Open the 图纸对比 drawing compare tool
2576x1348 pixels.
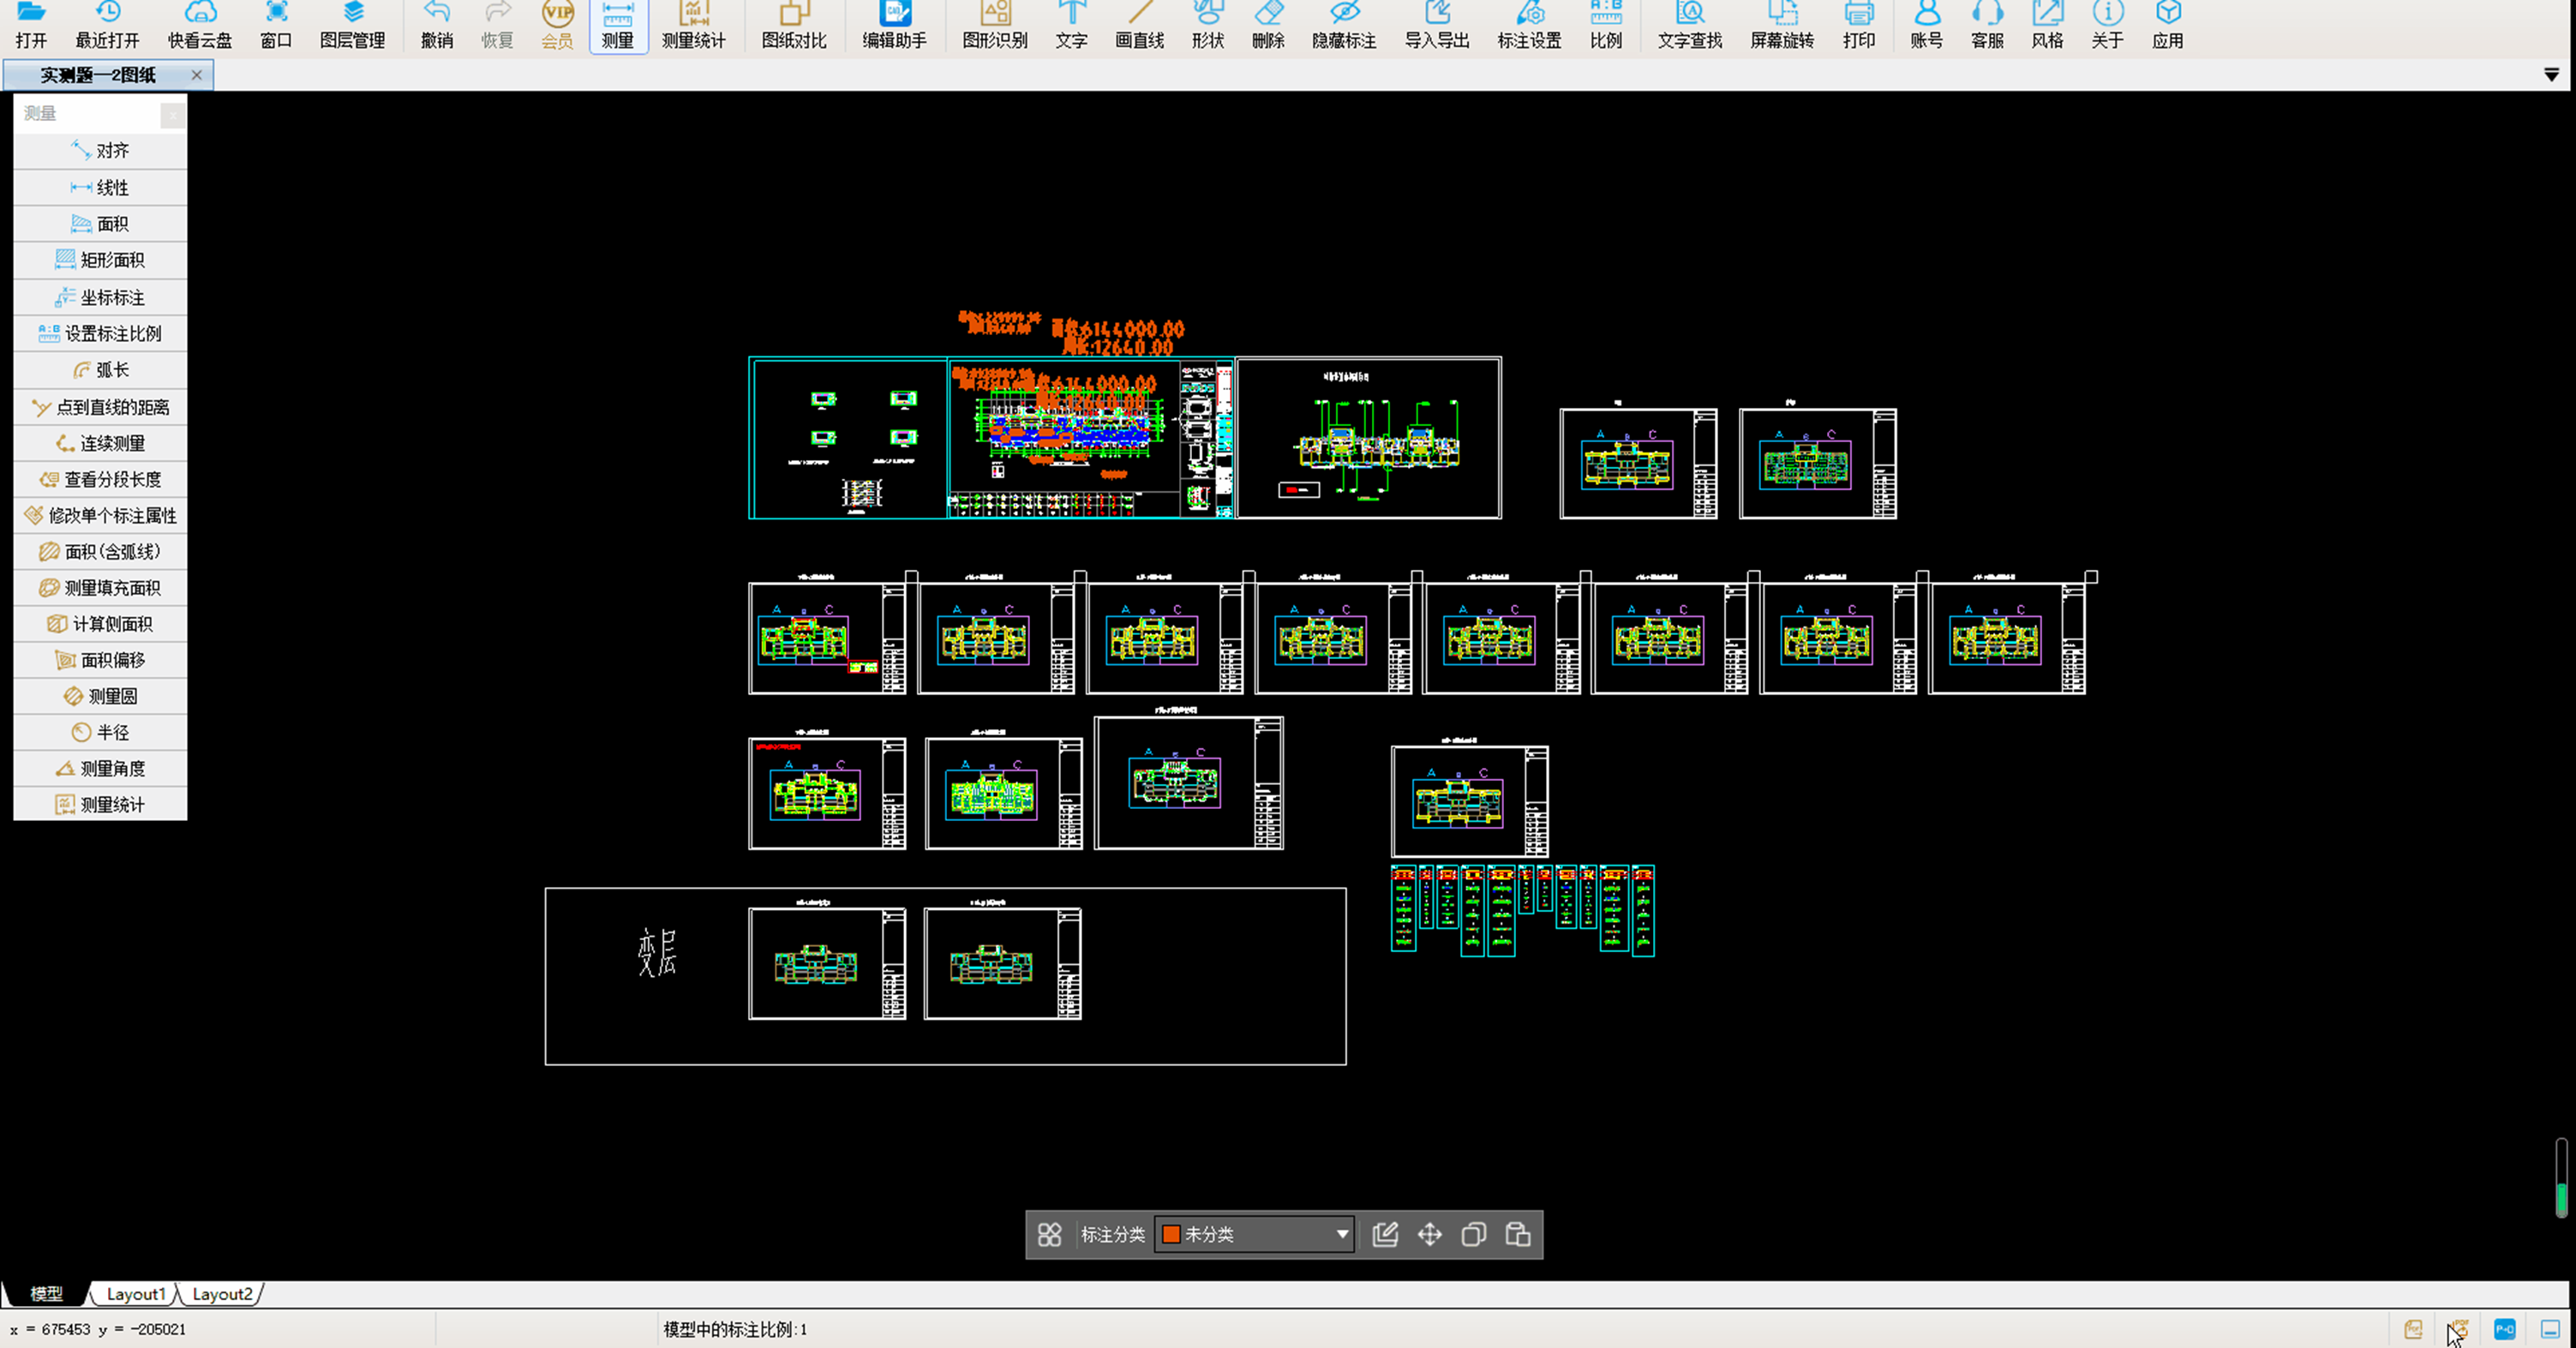tap(793, 25)
